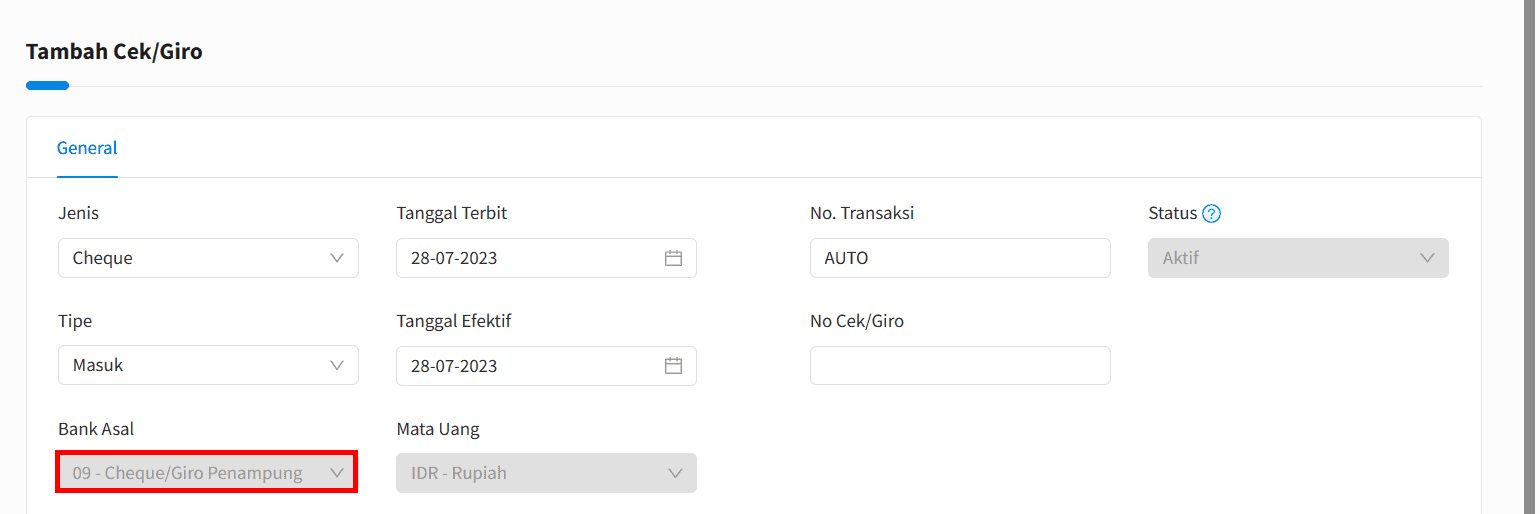
Task: Click the Status help question mark icon
Action: (1212, 213)
